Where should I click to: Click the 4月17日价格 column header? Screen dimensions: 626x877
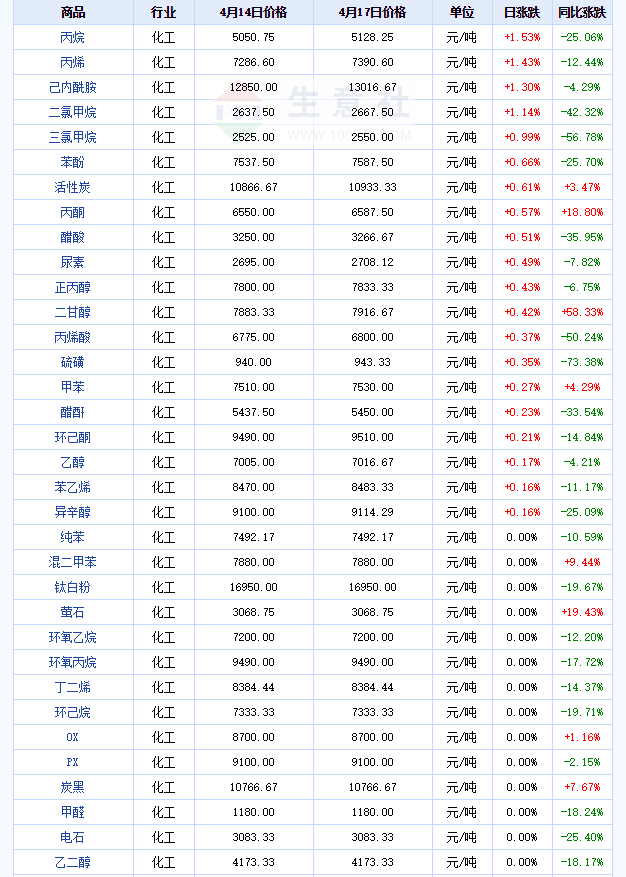pyautogui.click(x=373, y=12)
